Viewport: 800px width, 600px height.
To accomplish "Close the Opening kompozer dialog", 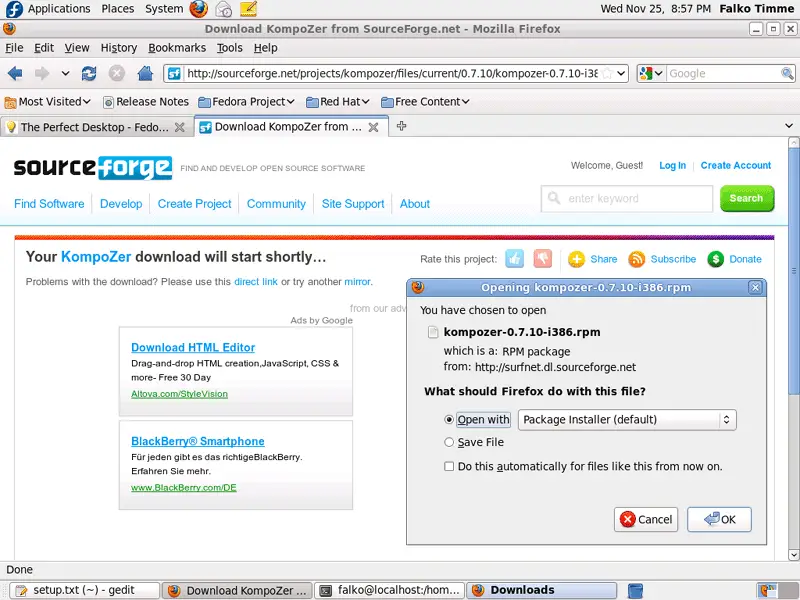I will [755, 288].
